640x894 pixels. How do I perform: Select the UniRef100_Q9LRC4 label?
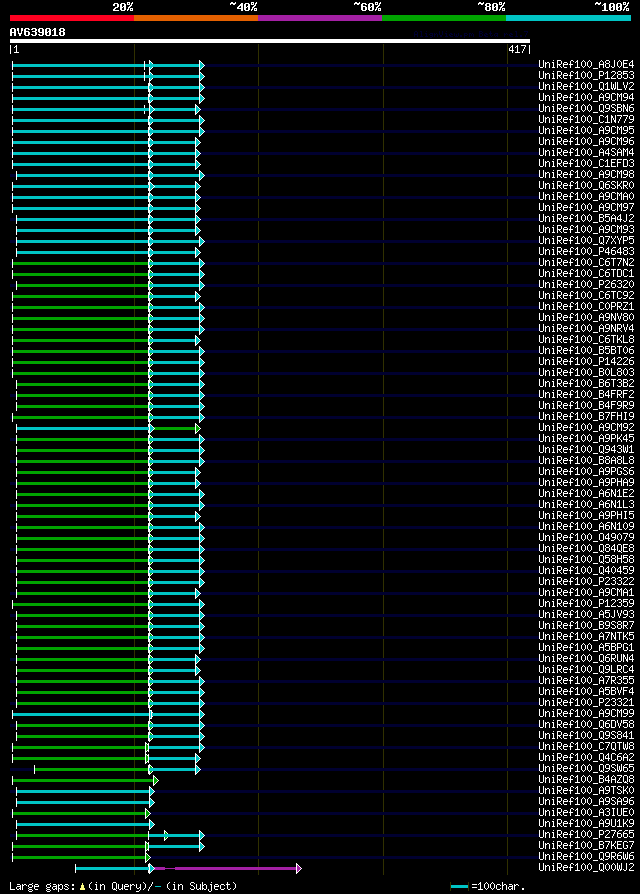[x=586, y=669]
